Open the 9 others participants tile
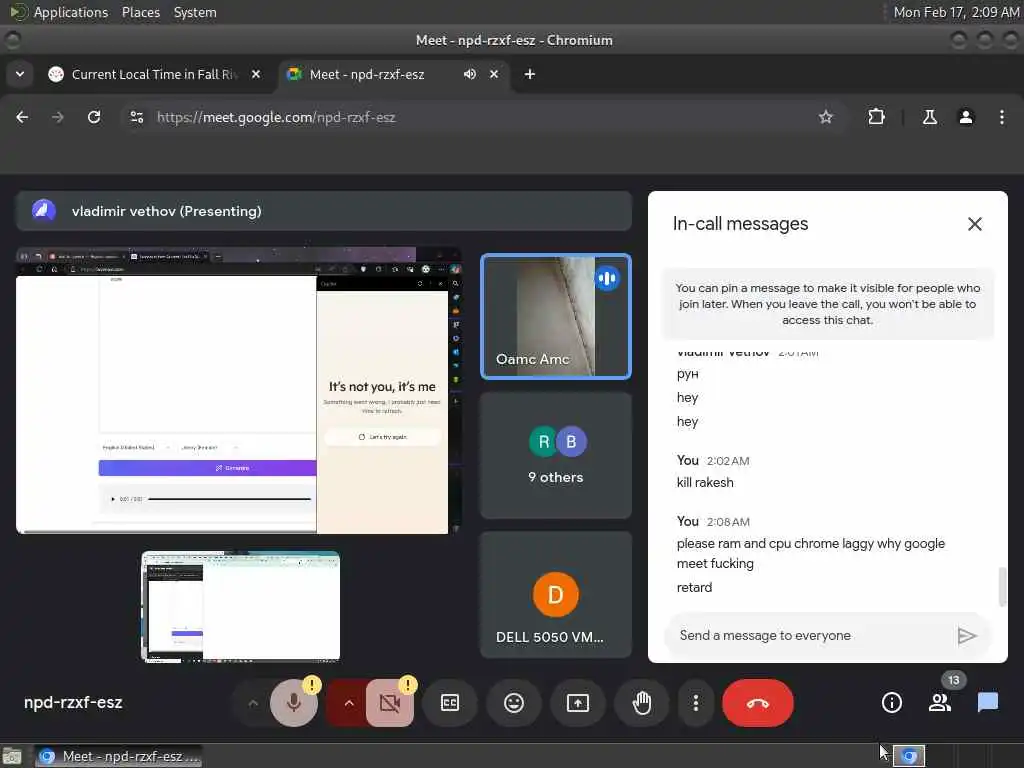 click(556, 456)
